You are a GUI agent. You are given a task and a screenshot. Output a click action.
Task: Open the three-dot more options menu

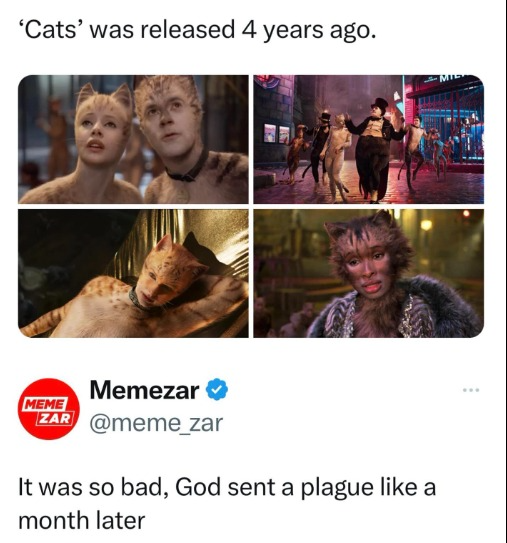[x=471, y=390]
